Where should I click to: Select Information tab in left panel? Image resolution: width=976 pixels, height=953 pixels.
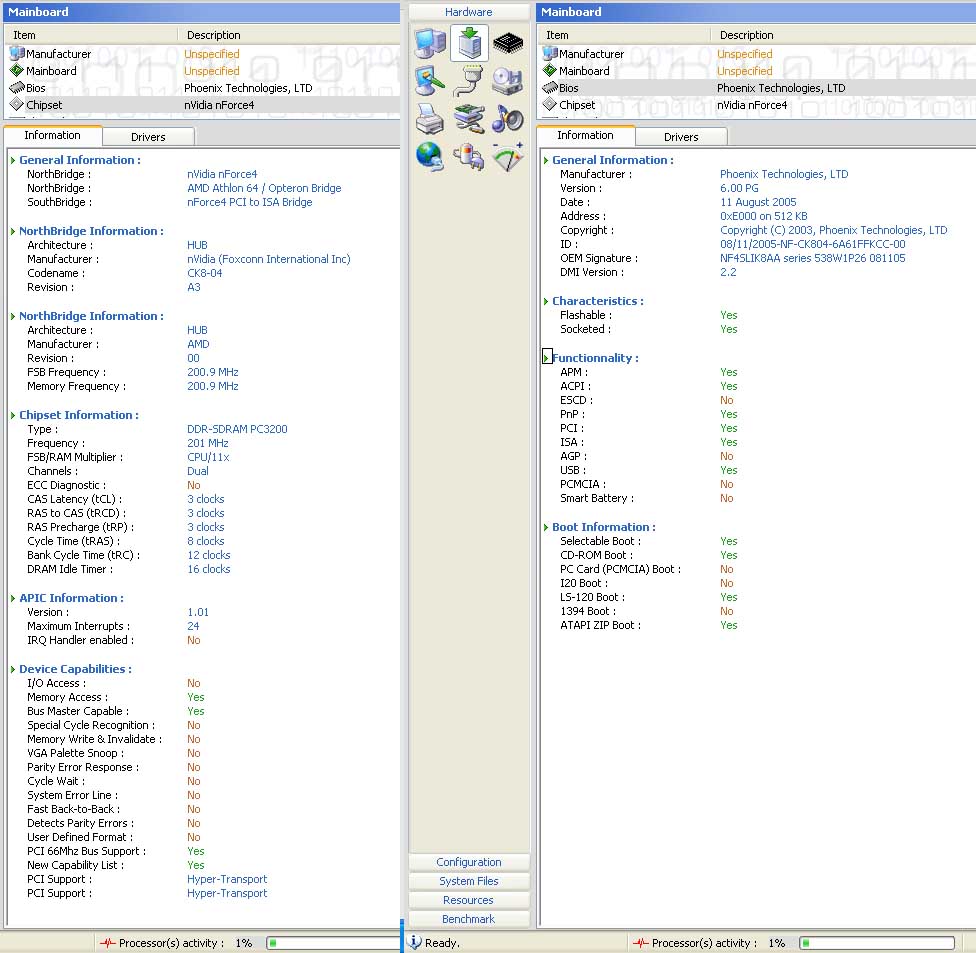(52, 135)
